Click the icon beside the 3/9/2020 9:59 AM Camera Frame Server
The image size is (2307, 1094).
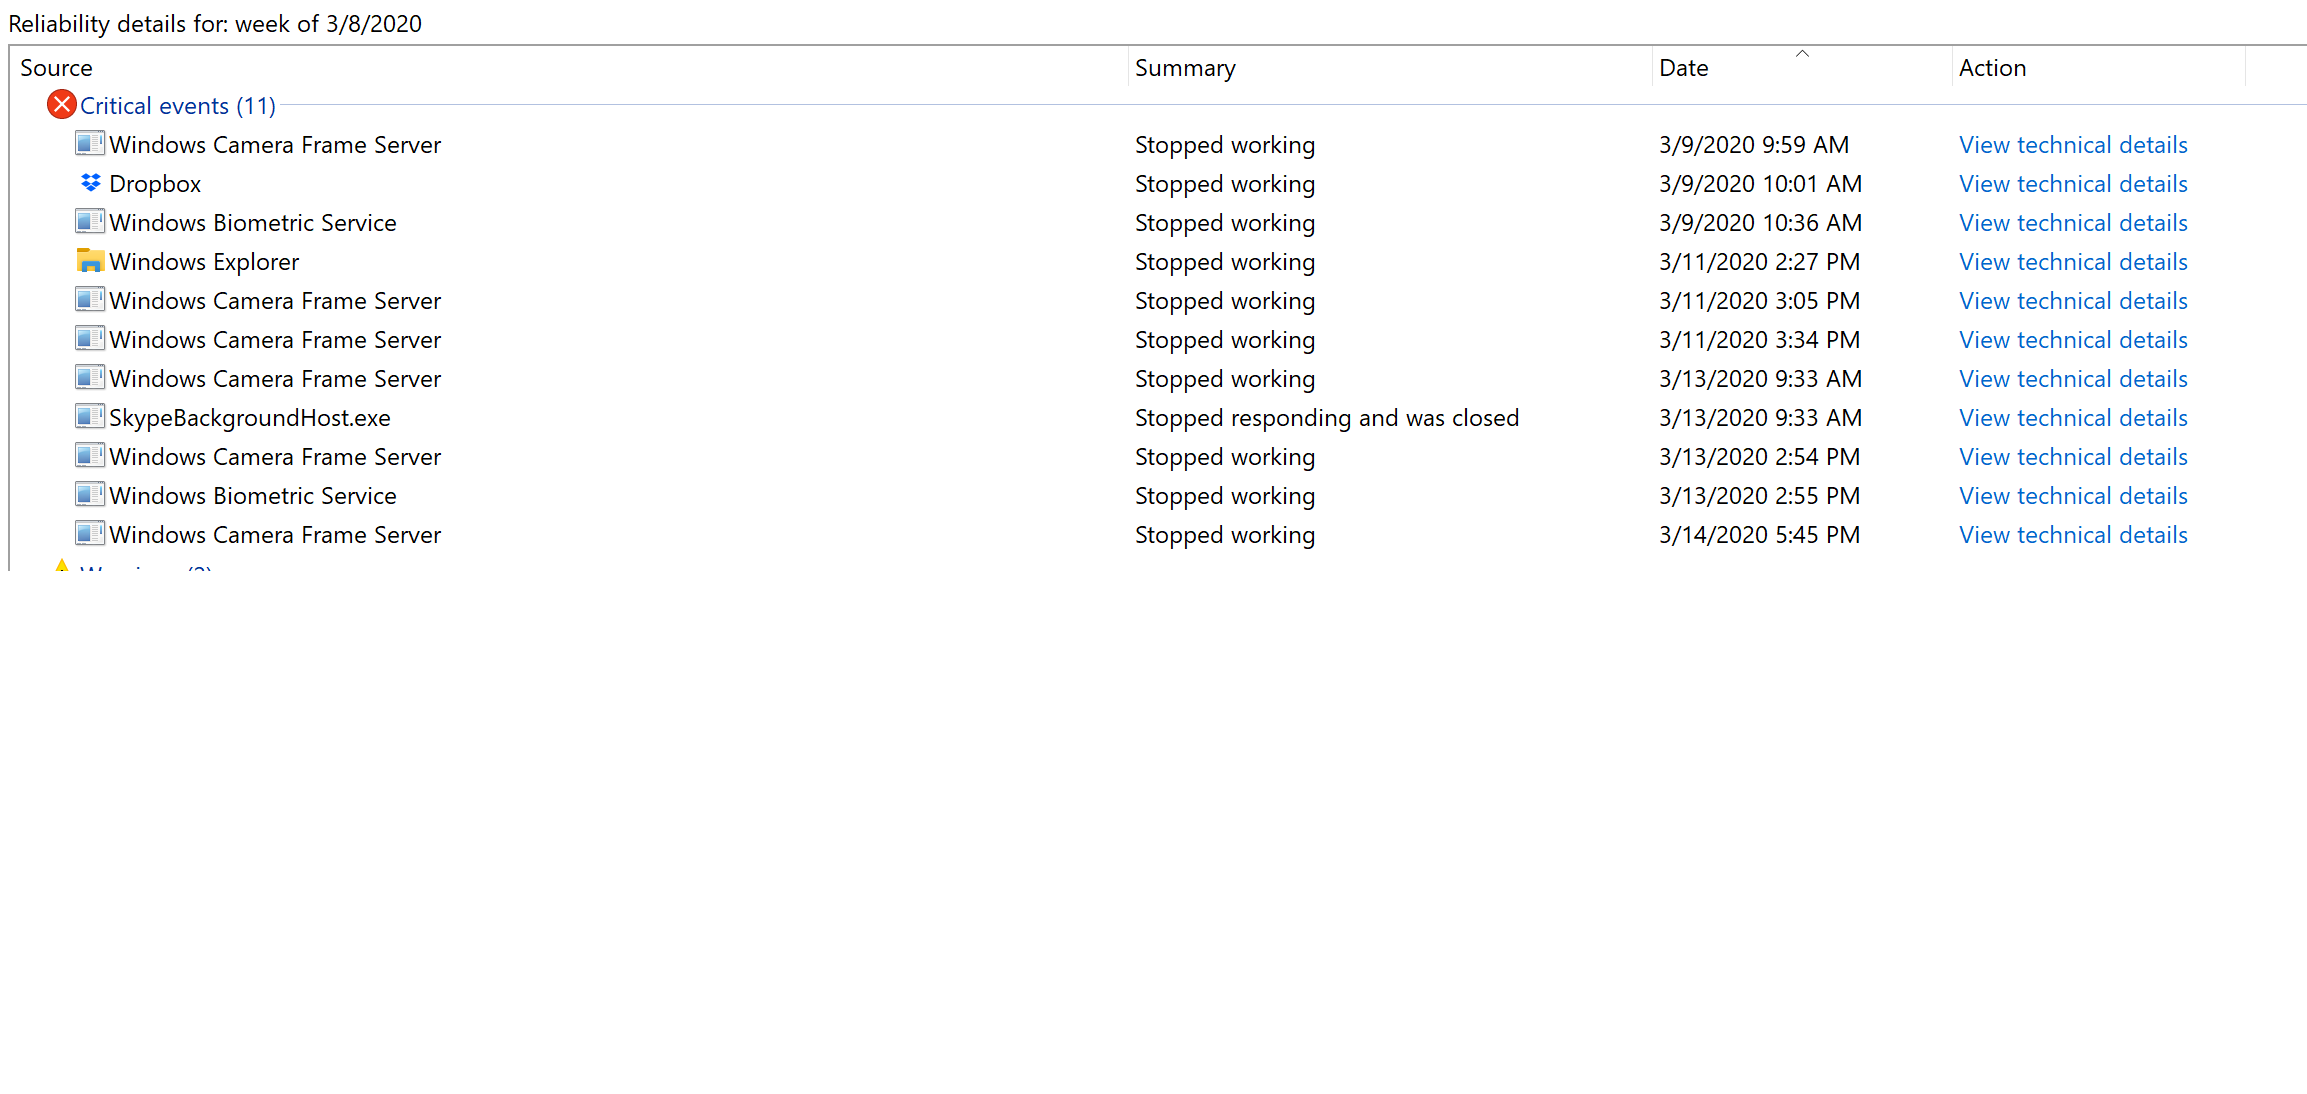[90, 143]
